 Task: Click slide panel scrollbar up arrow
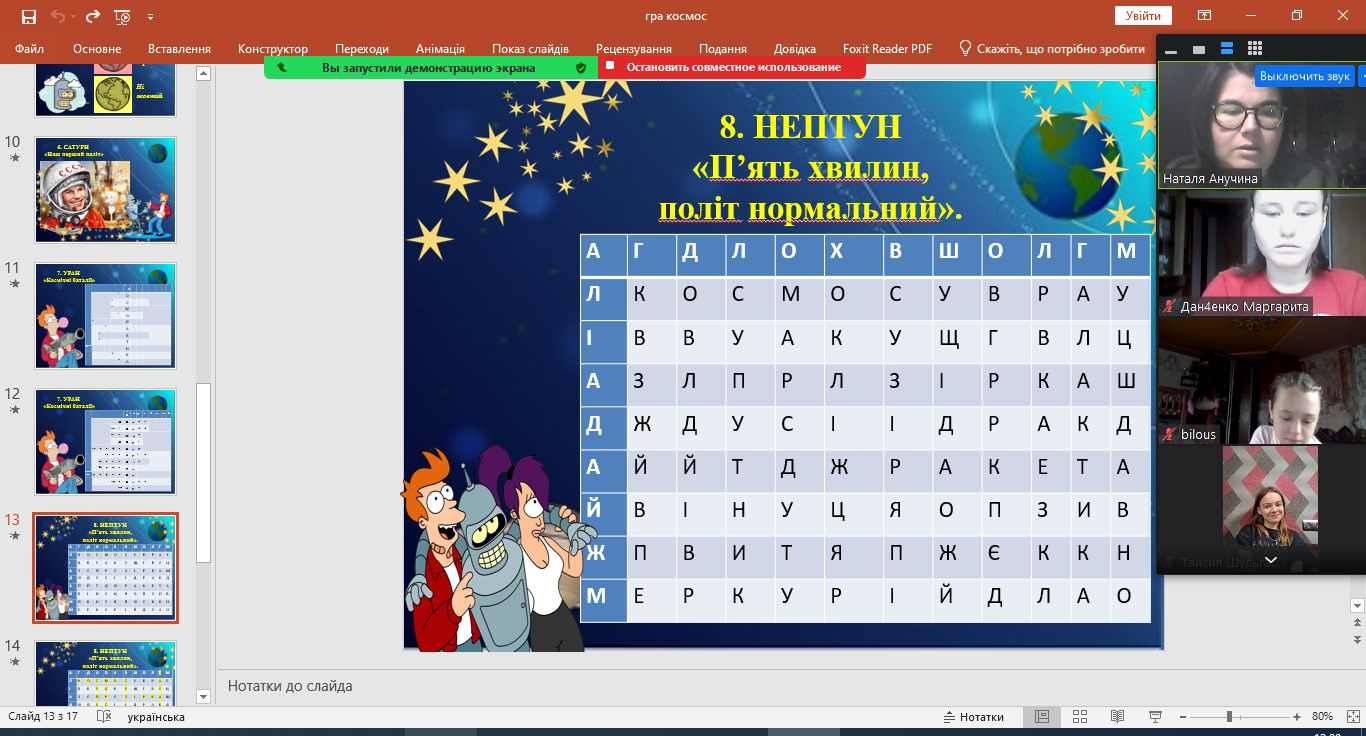pos(204,73)
